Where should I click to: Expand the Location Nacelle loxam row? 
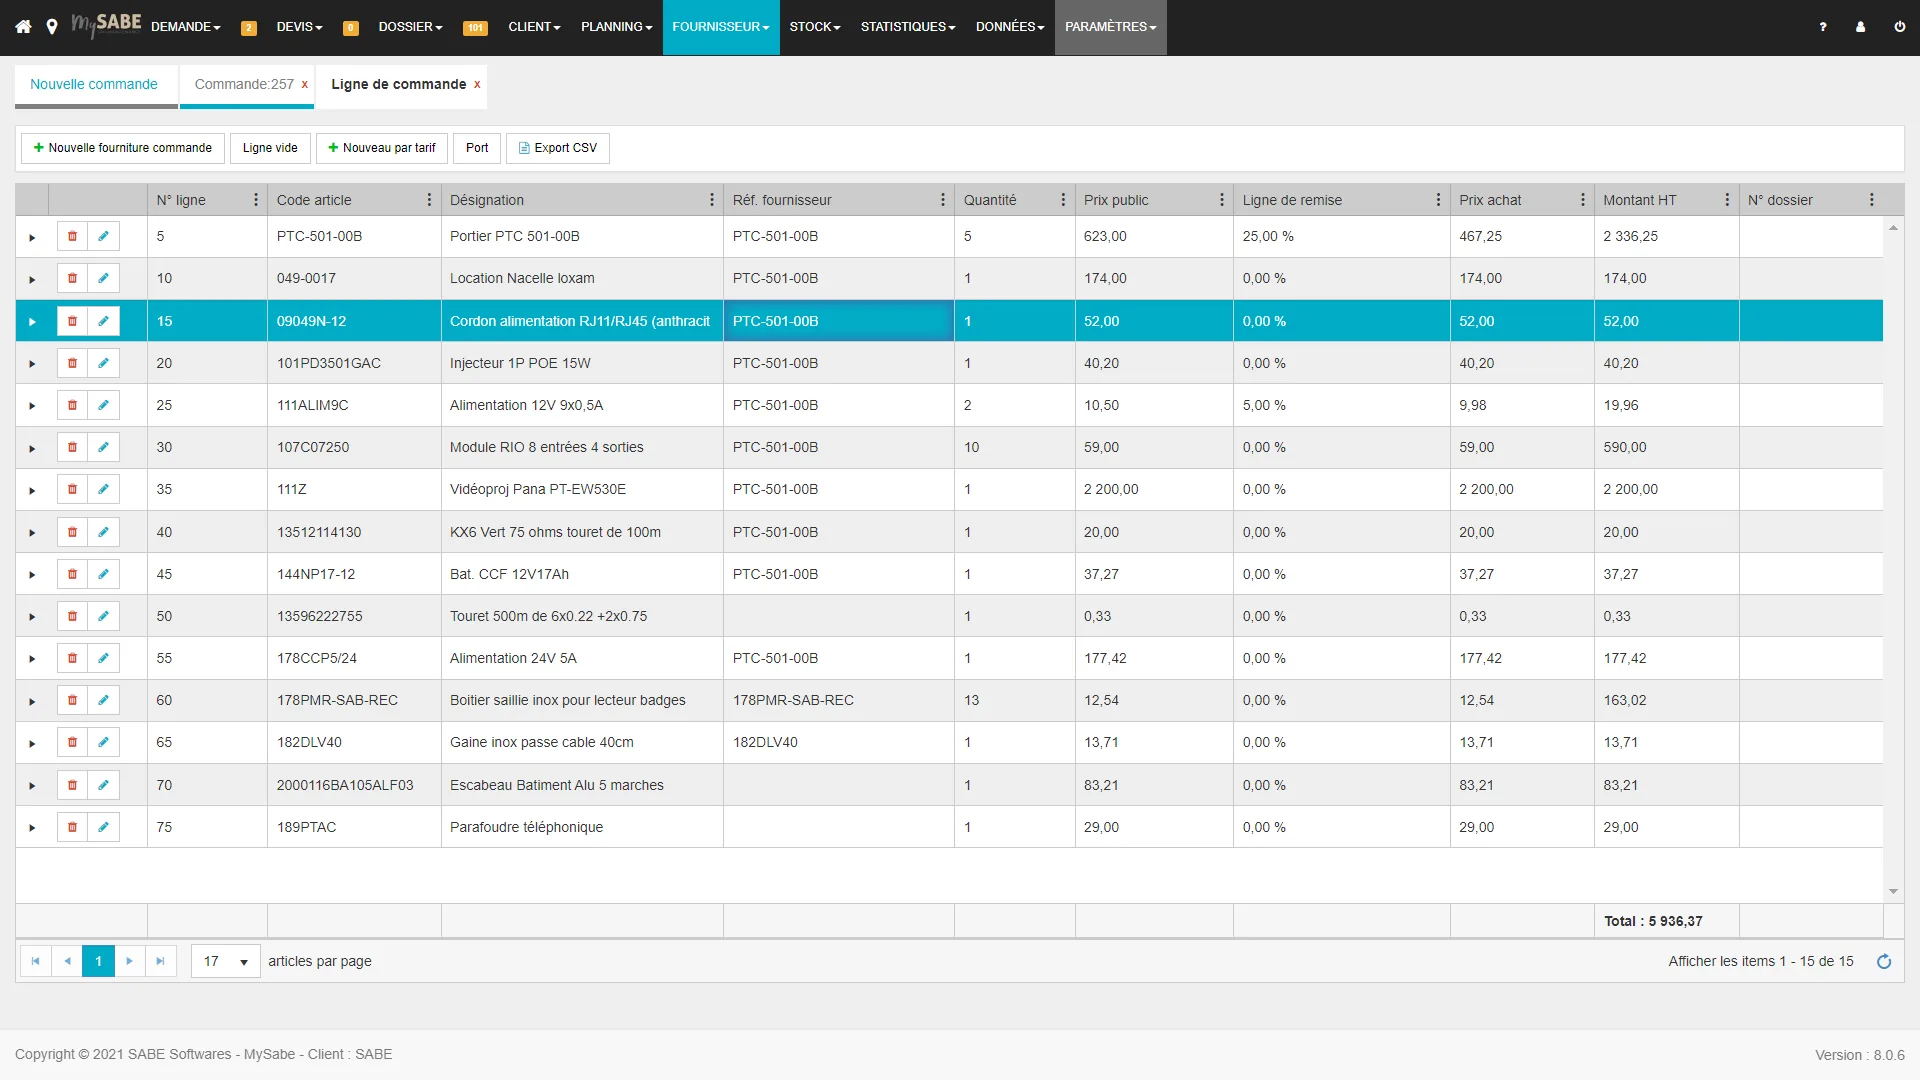(32, 279)
